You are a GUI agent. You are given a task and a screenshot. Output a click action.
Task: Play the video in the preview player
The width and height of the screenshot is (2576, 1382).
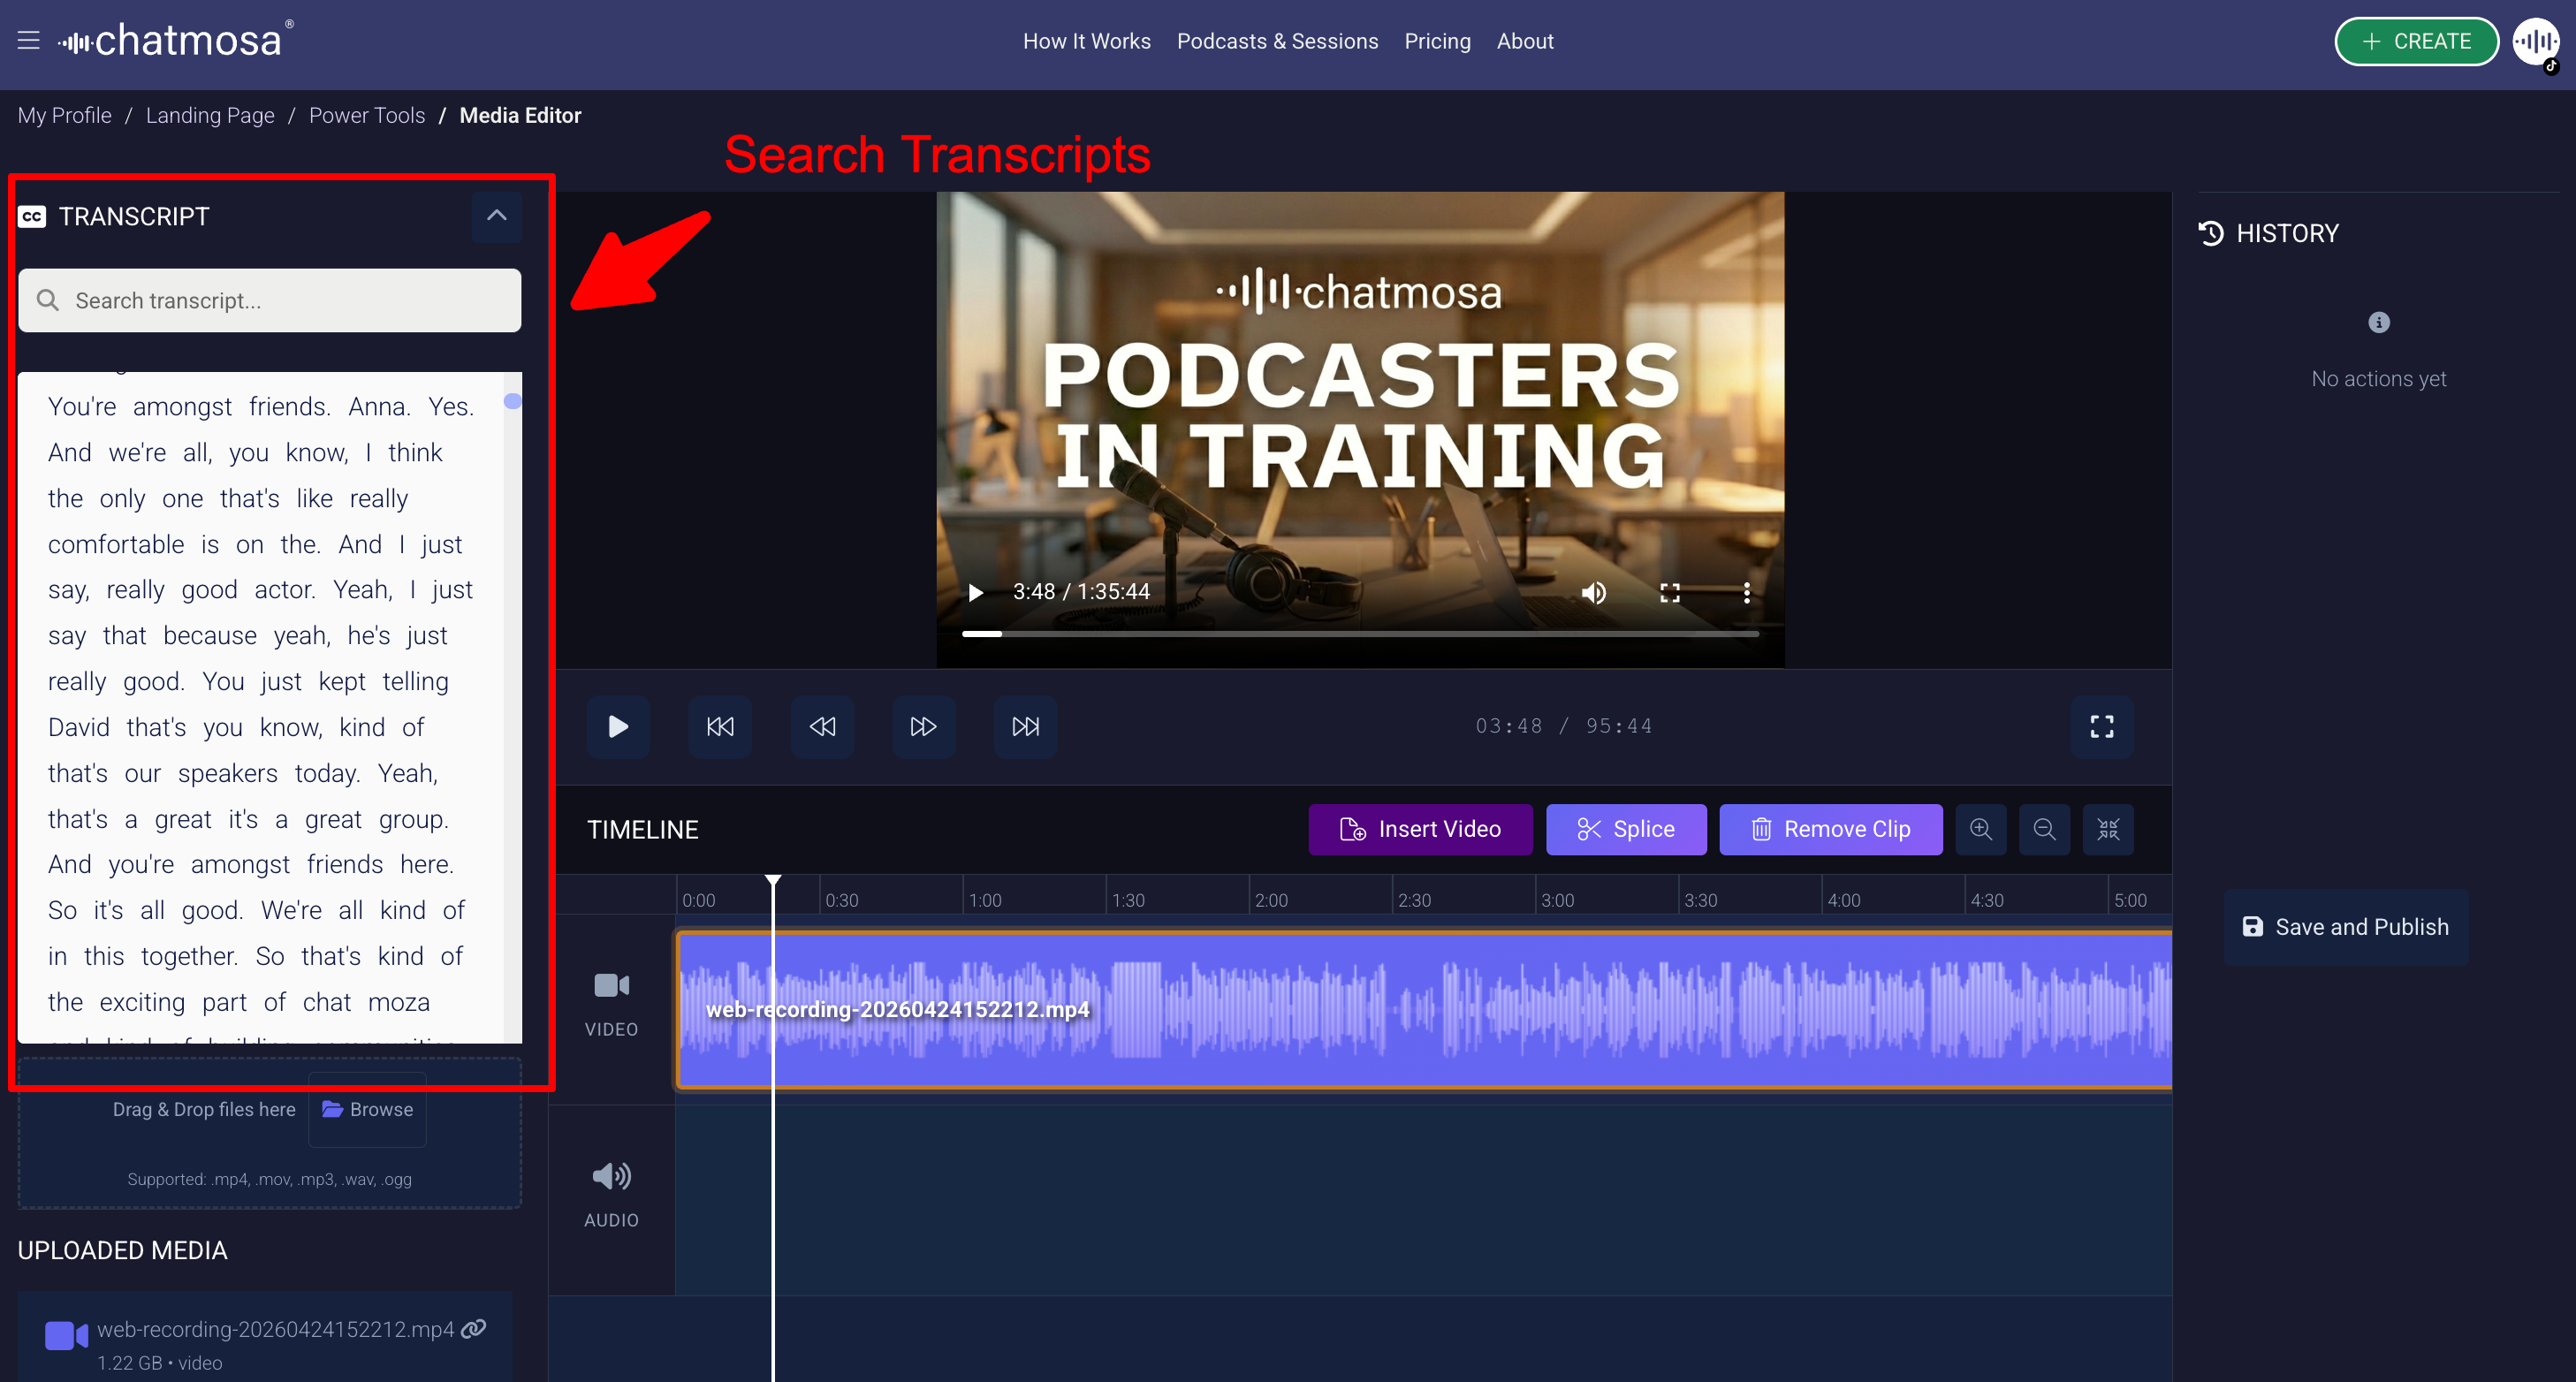[976, 592]
